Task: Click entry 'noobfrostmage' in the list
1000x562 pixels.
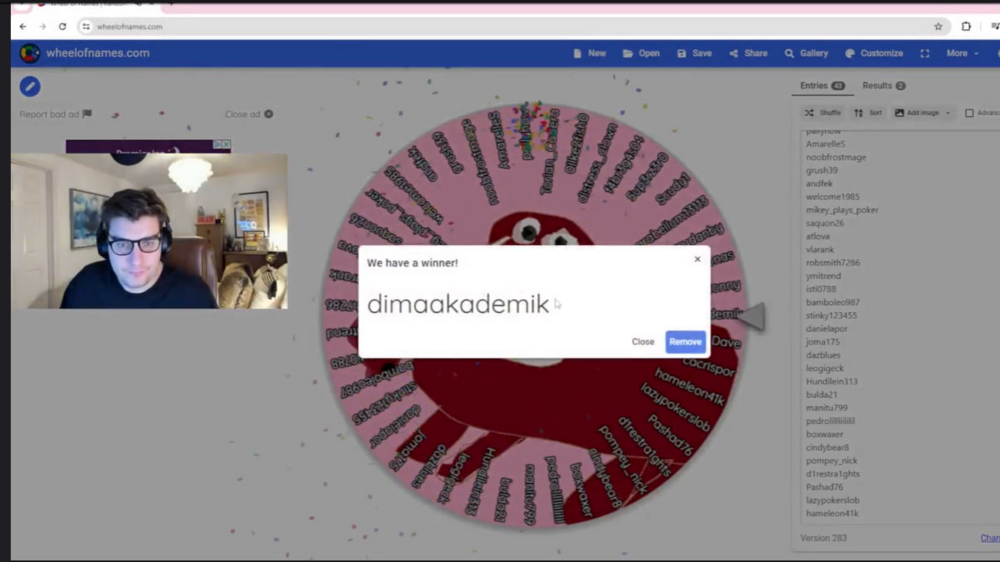Action: coord(835,157)
